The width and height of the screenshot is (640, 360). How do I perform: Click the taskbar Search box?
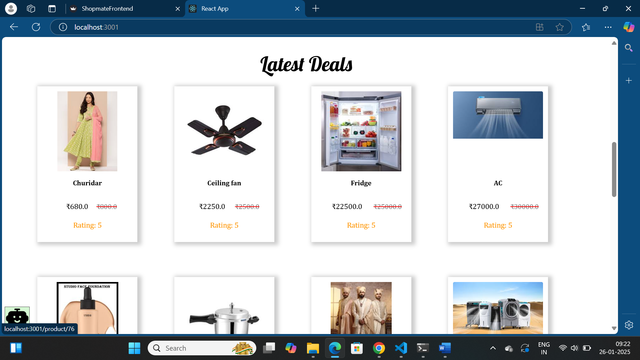pos(202,348)
